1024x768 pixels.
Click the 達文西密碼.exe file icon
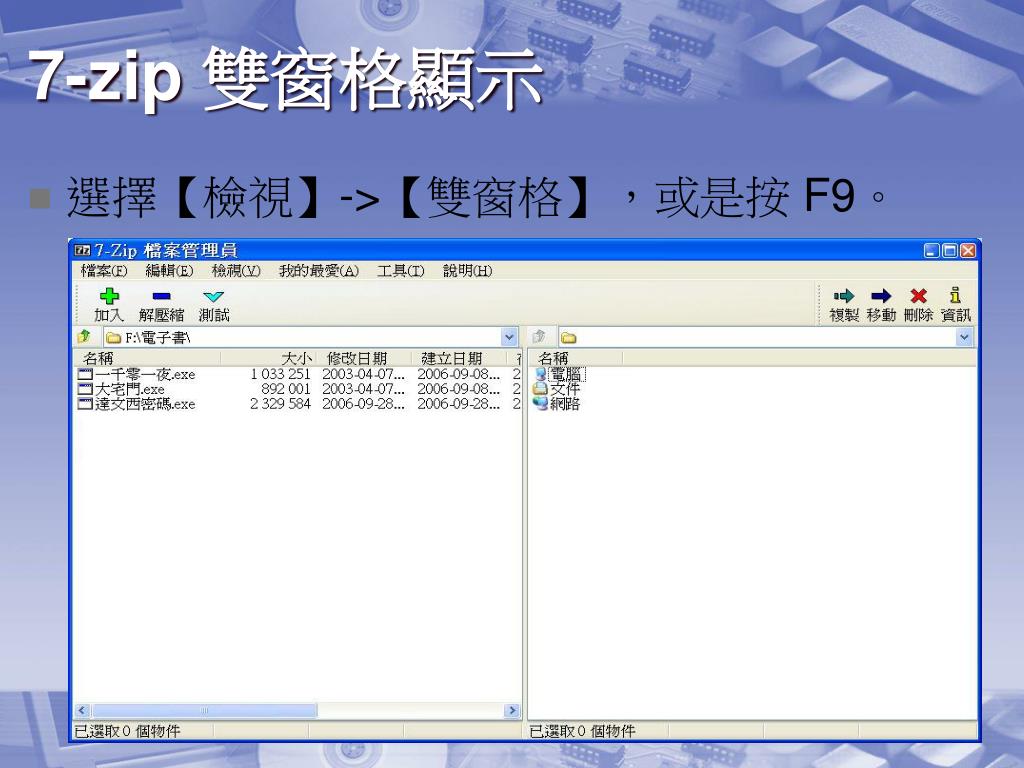point(85,404)
